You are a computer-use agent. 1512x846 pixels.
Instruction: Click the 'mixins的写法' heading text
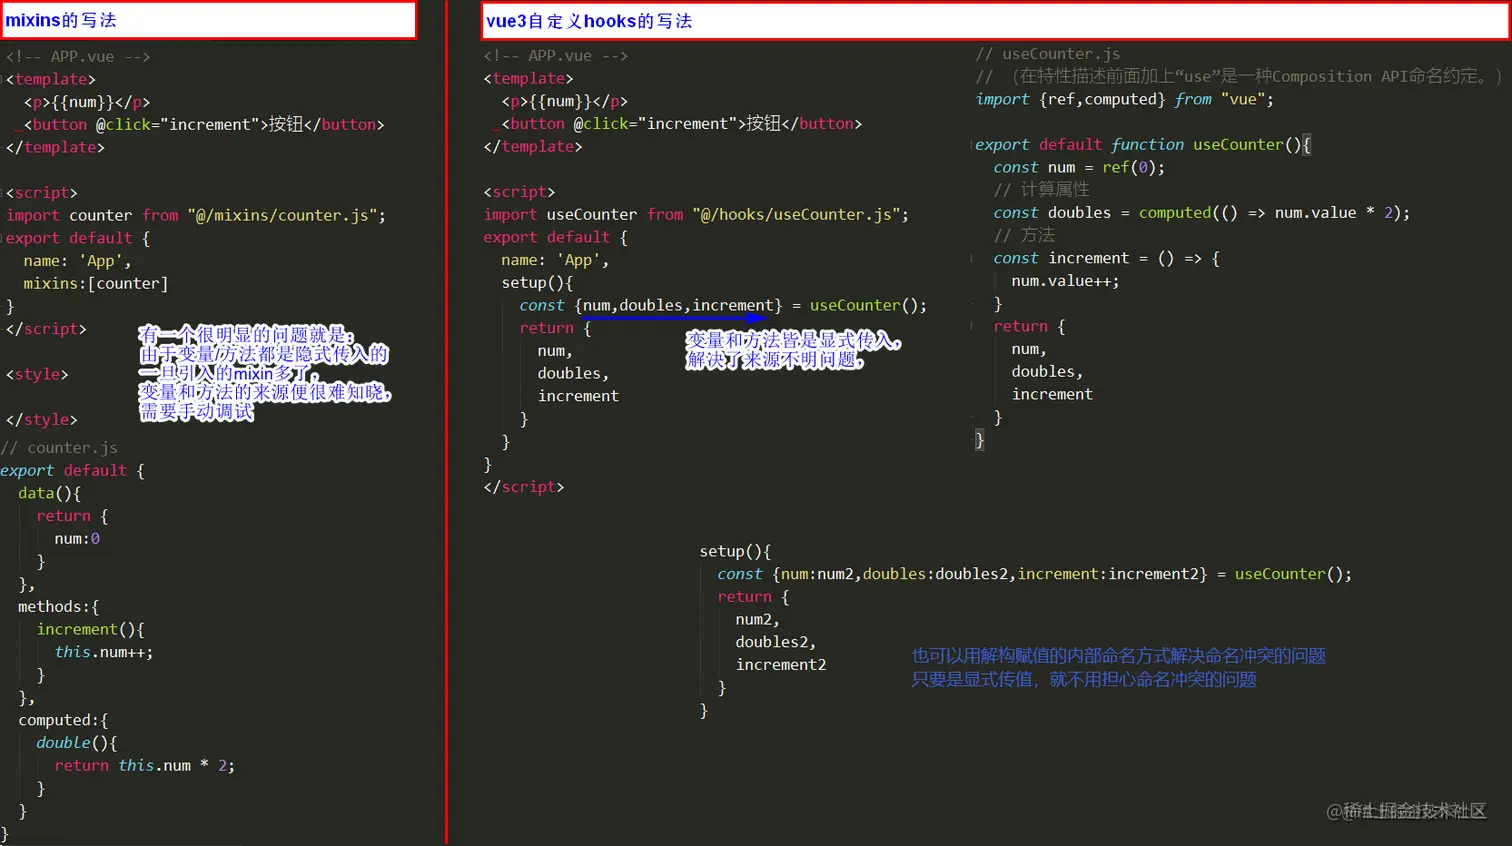click(x=61, y=20)
